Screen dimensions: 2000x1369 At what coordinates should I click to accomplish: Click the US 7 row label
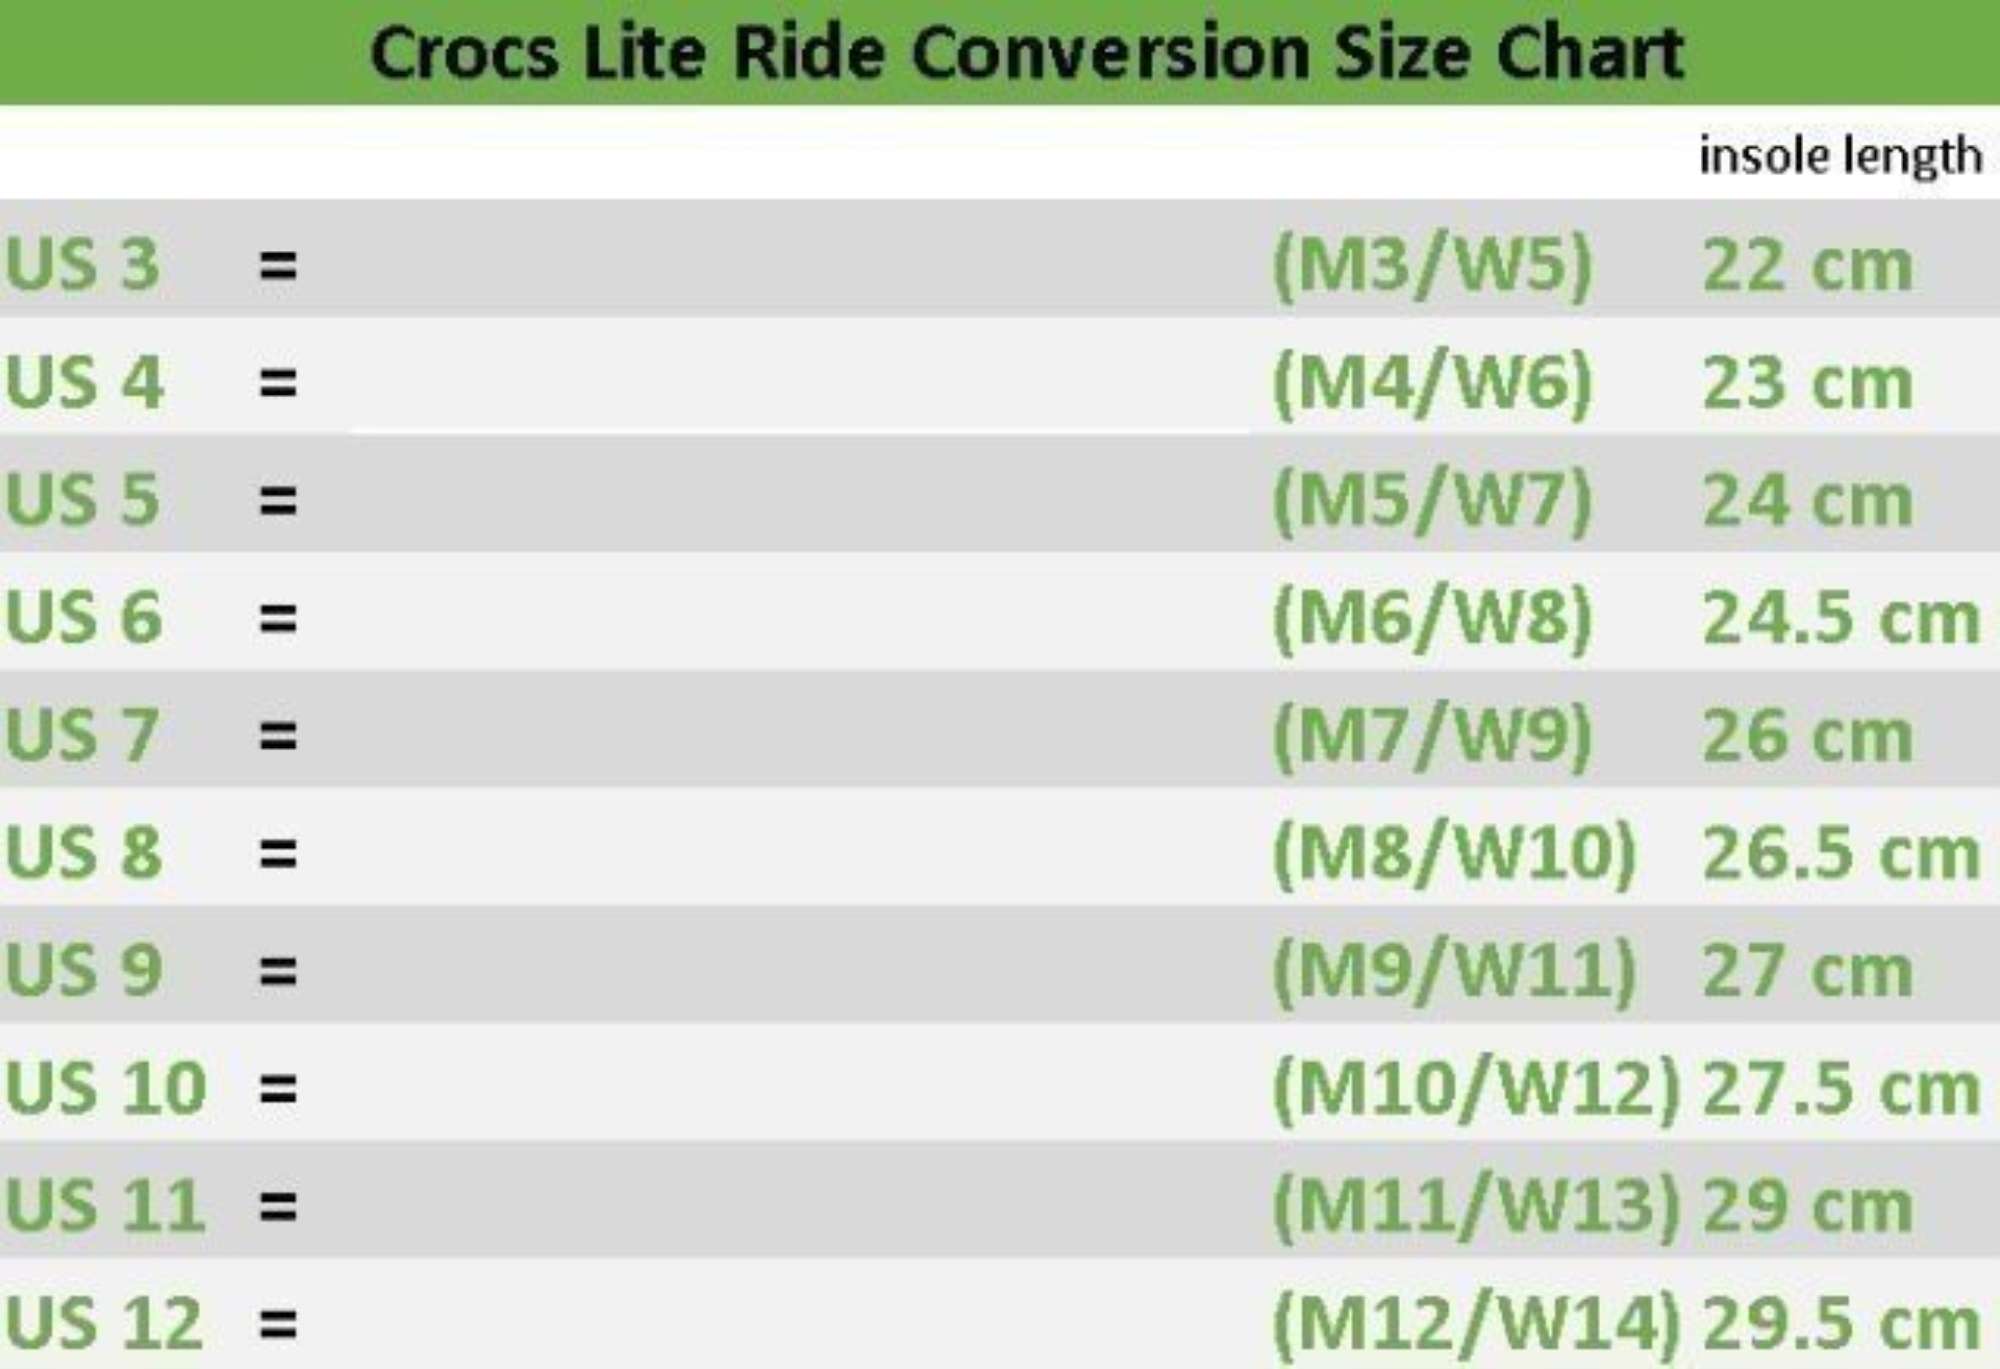pos(83,735)
